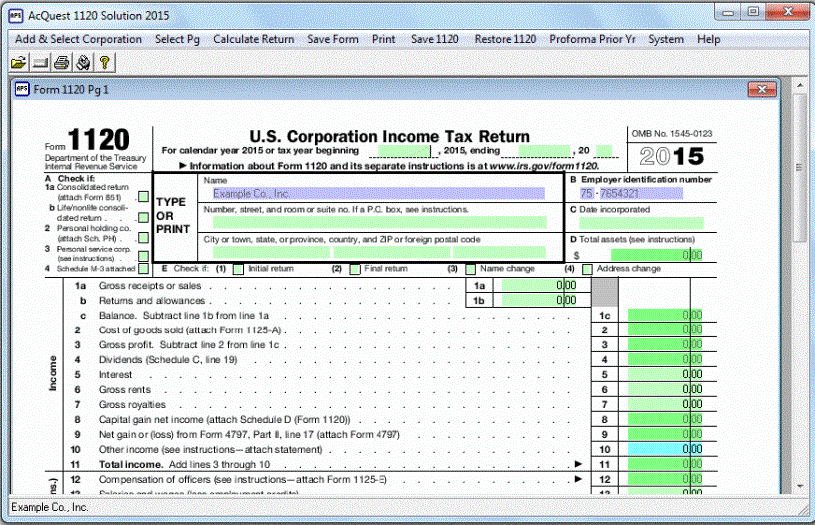Screen dimensions: 815x525
Task: Click the OMB No. 1545-0123 text
Action: (672, 134)
